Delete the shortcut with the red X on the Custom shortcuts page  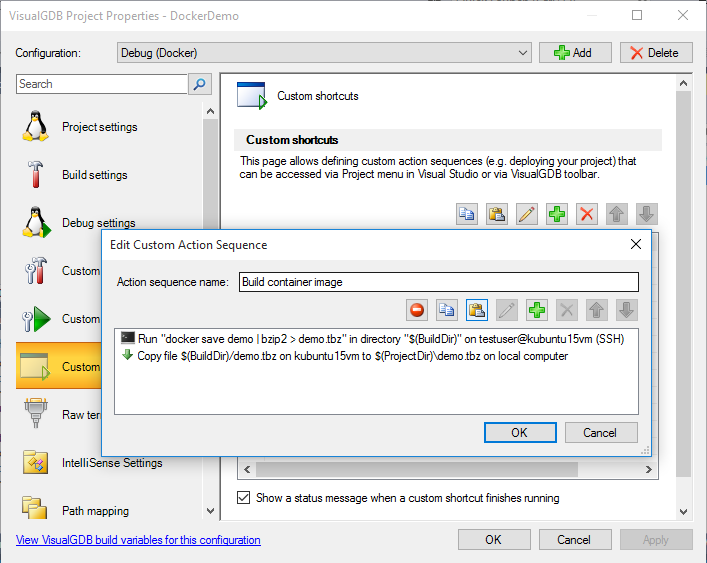click(587, 214)
